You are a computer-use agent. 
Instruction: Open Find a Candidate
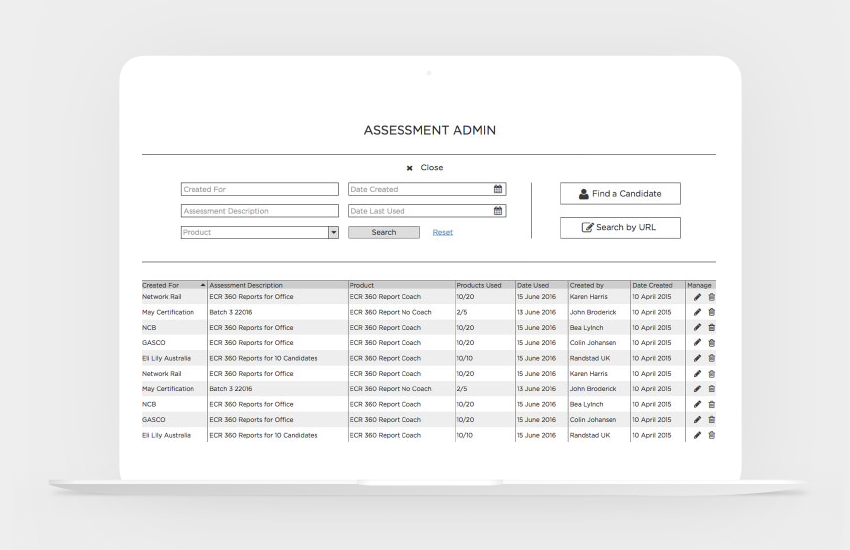pyautogui.click(x=620, y=193)
